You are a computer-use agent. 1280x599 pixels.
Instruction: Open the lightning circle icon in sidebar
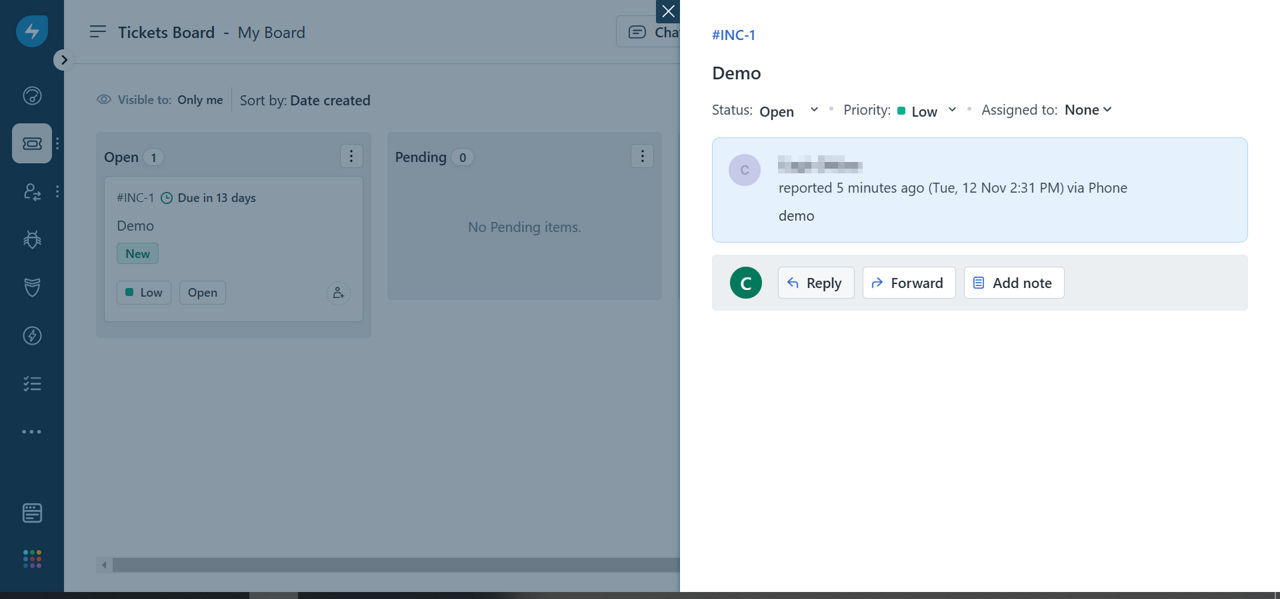32,336
